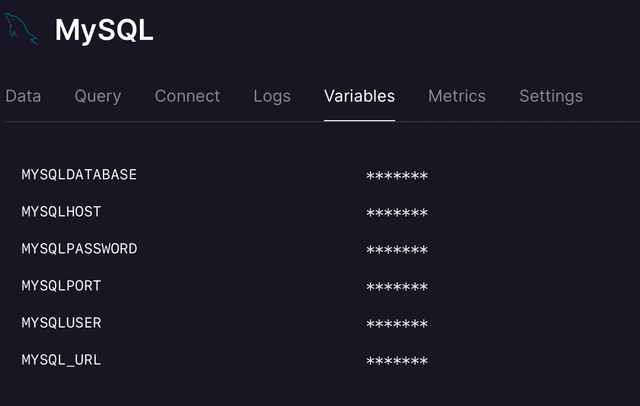The width and height of the screenshot is (640, 406).
Task: Click the MySQL service title
Action: click(104, 30)
